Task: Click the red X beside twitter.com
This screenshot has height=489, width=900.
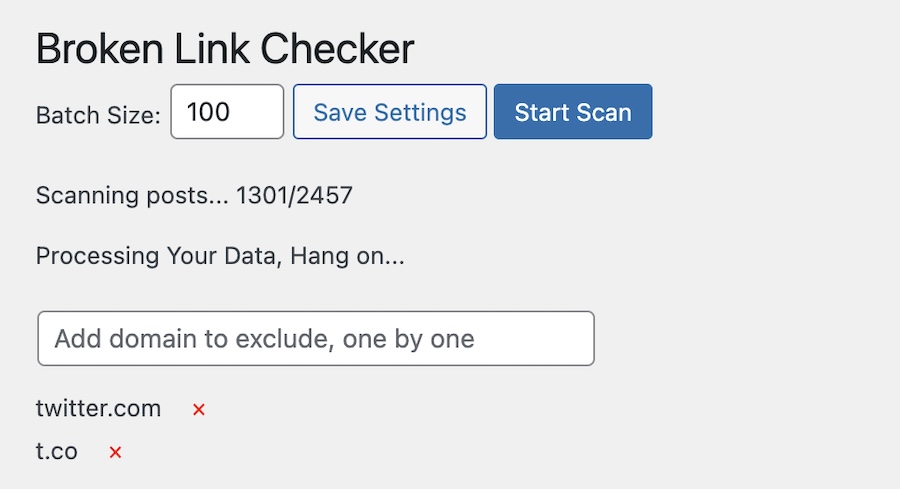Action: coord(199,409)
